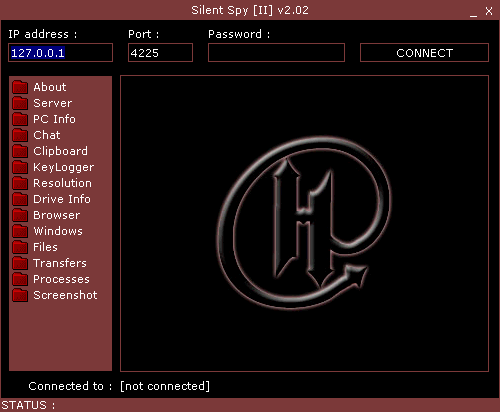Select the Resolution menu item

(62, 183)
